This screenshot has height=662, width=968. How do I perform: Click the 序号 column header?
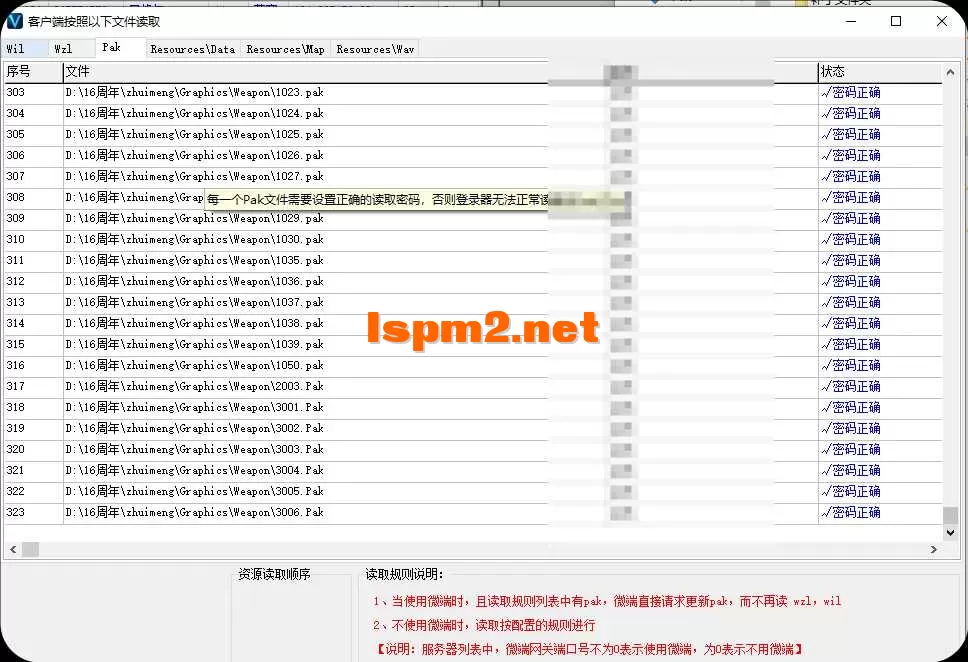coord(33,72)
